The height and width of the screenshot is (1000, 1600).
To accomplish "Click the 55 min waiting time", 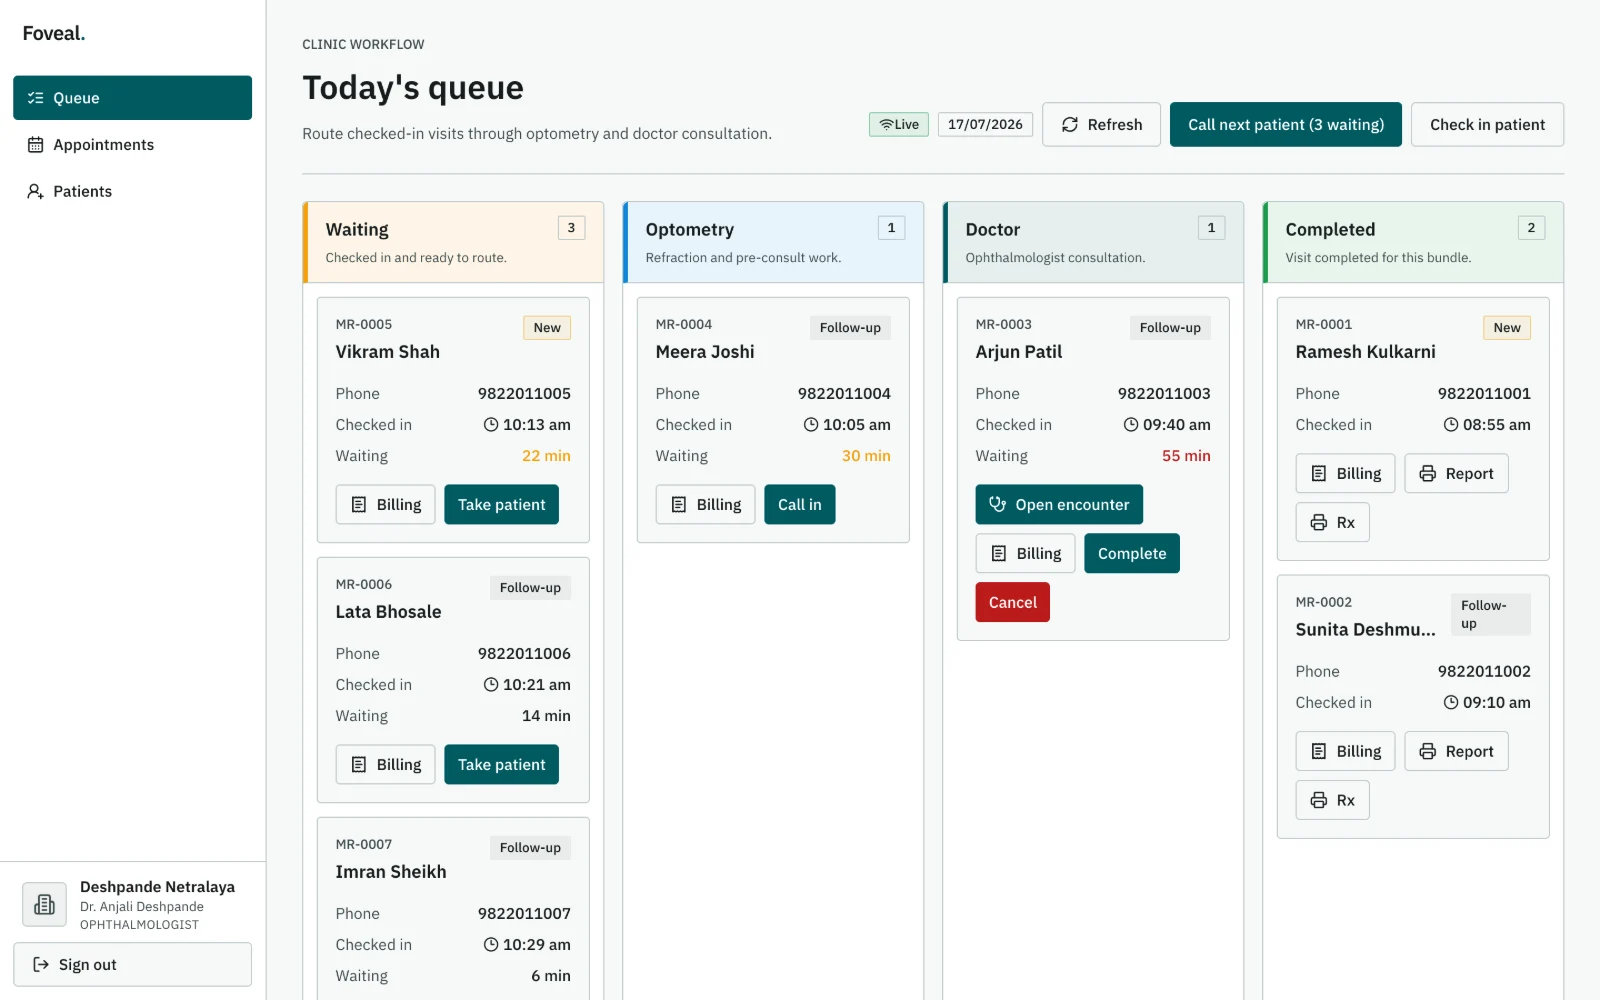I will (1186, 456).
